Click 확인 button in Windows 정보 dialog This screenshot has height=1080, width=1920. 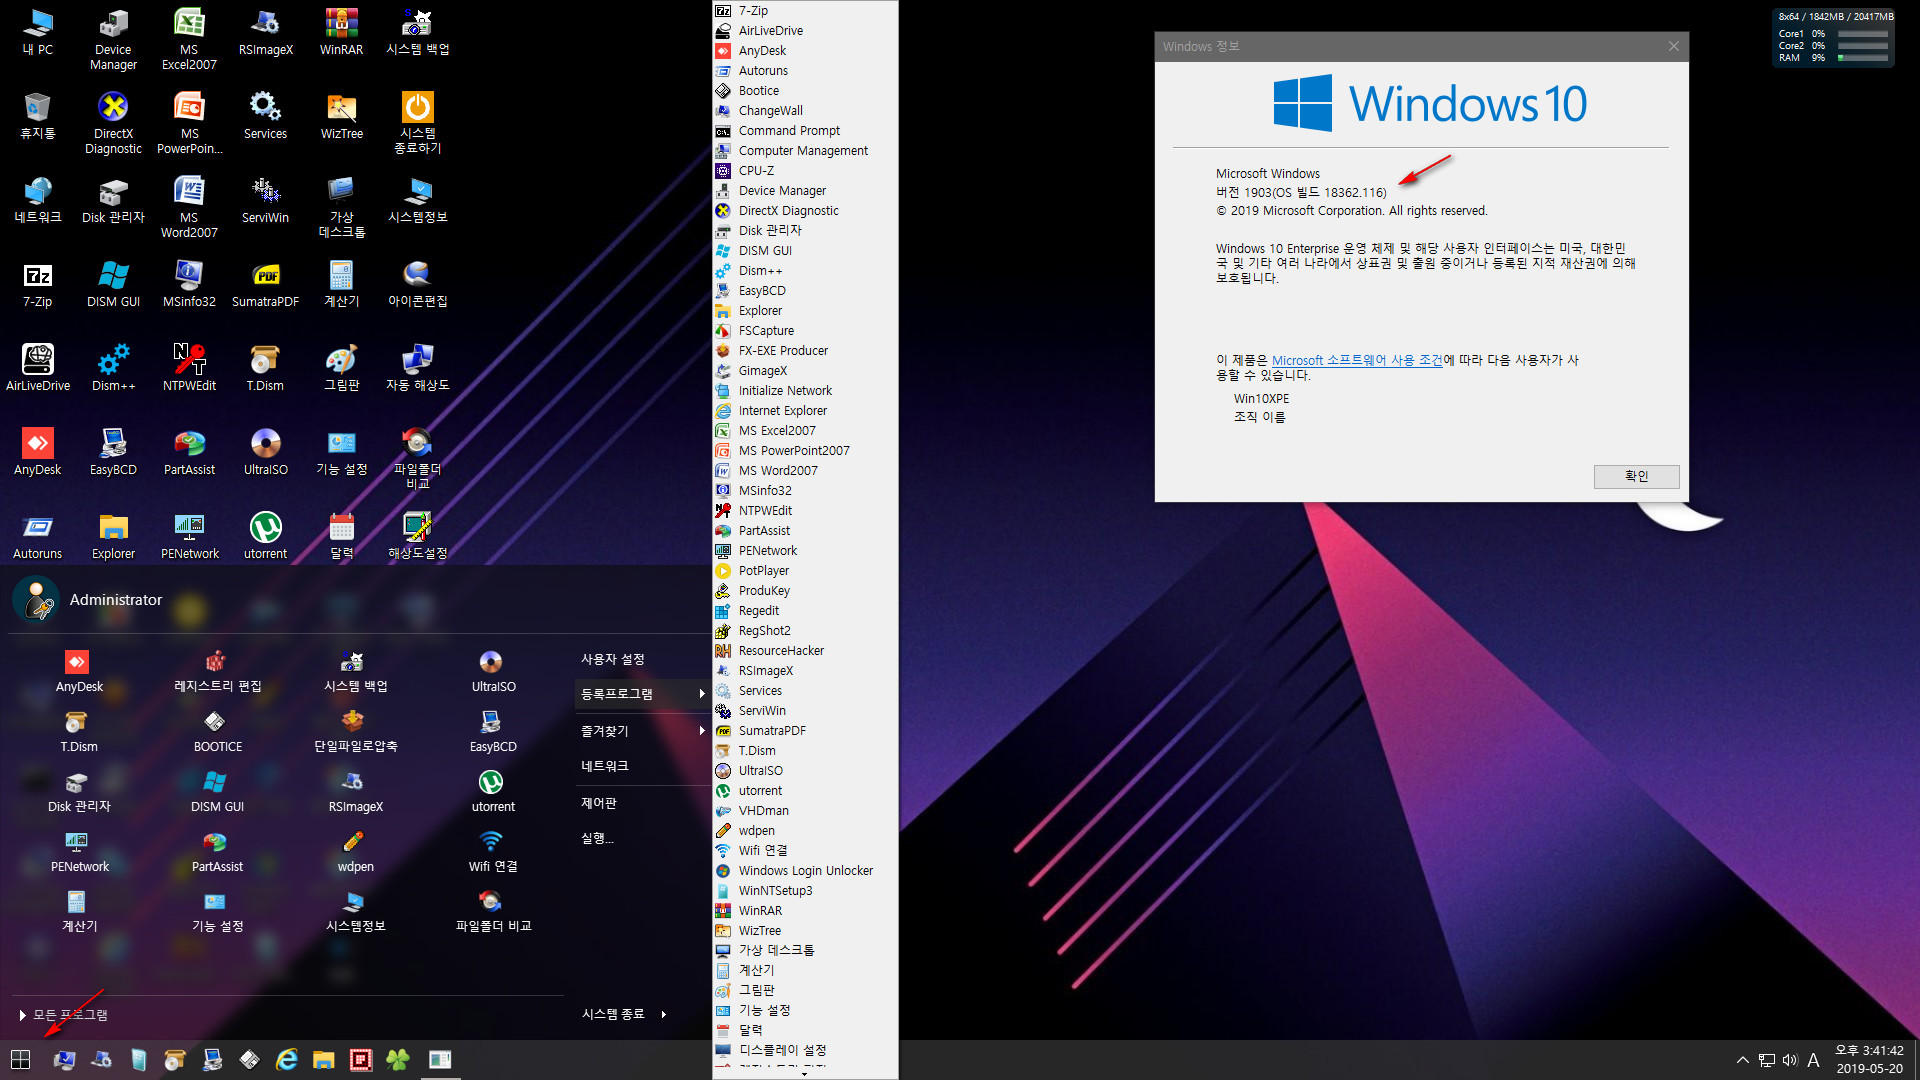[x=1636, y=476]
